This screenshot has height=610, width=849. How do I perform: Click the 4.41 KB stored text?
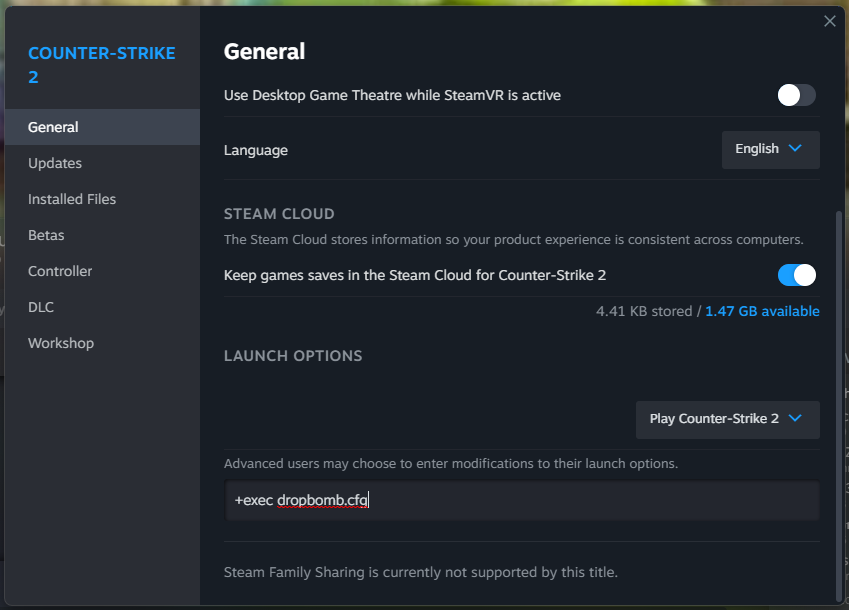coord(644,311)
